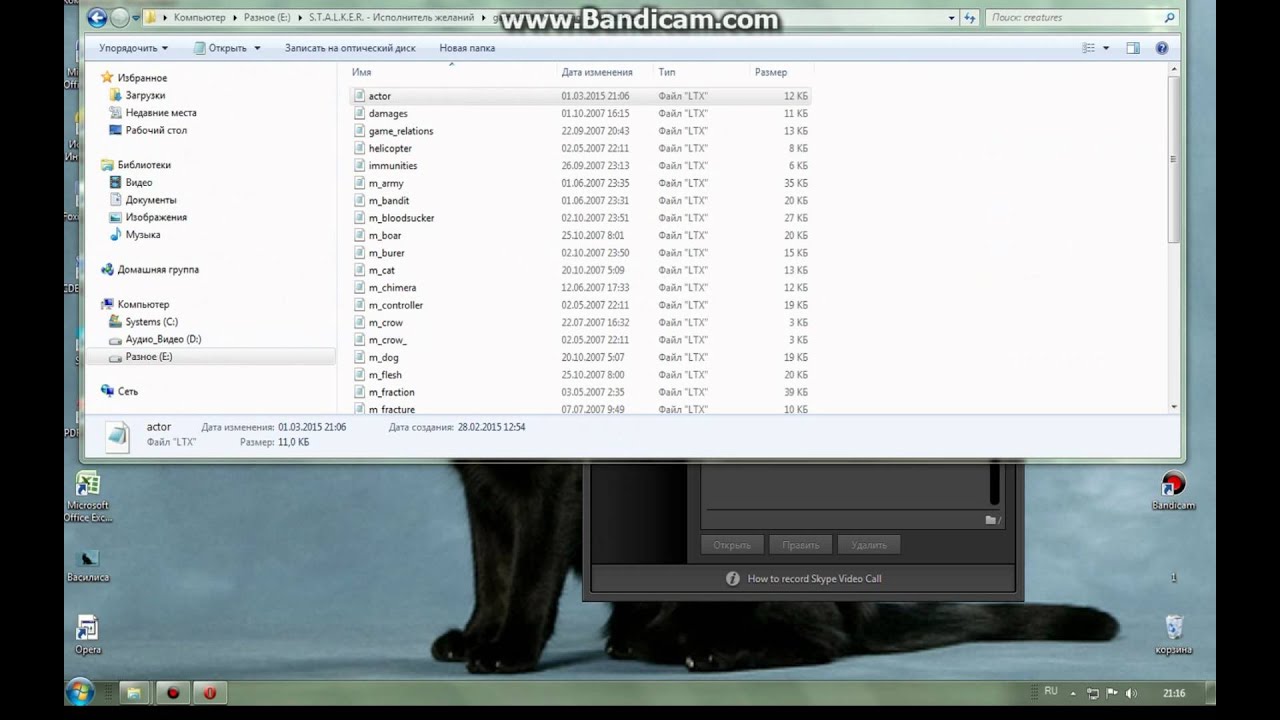
Task: Sort by the Имя column header
Action: [362, 72]
